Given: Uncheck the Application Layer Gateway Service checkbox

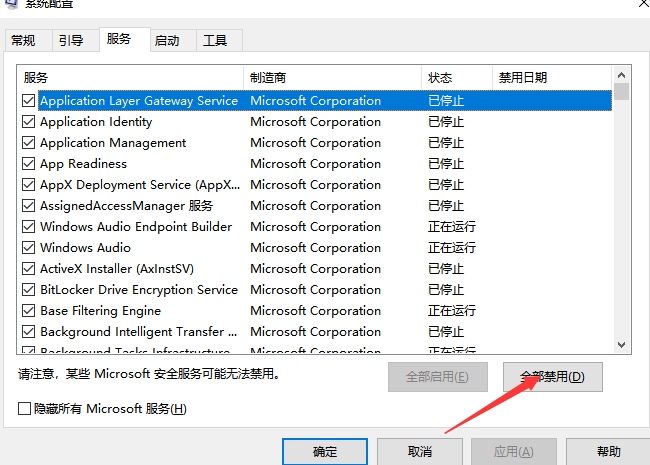Looking at the screenshot, I should pos(28,101).
